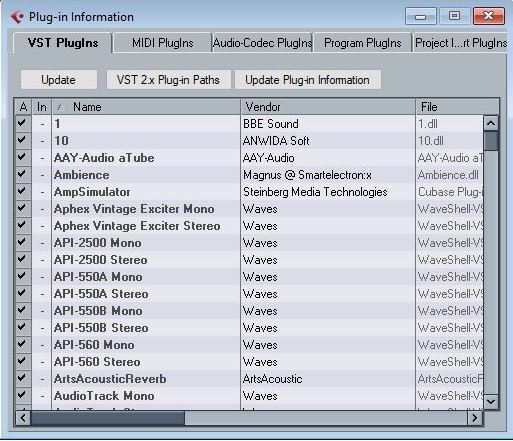Viewport: 513px width, 441px height.
Task: Switch to the VST PlugIns tab
Action: pos(63,43)
